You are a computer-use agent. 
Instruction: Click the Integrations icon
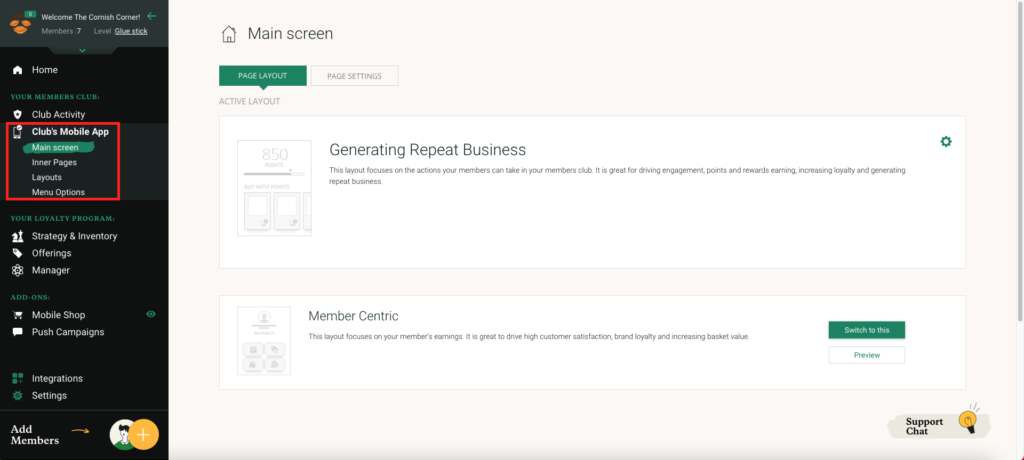17,379
